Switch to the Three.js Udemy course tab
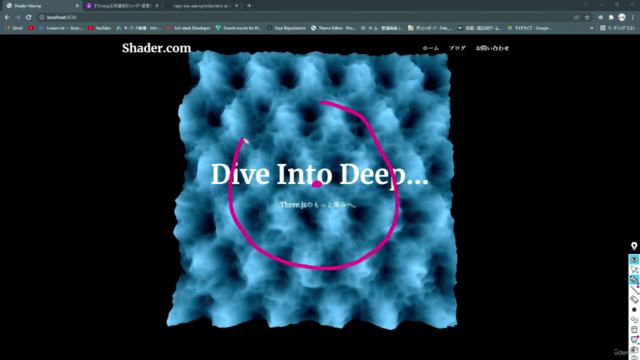The height and width of the screenshot is (360, 640). (122, 6)
